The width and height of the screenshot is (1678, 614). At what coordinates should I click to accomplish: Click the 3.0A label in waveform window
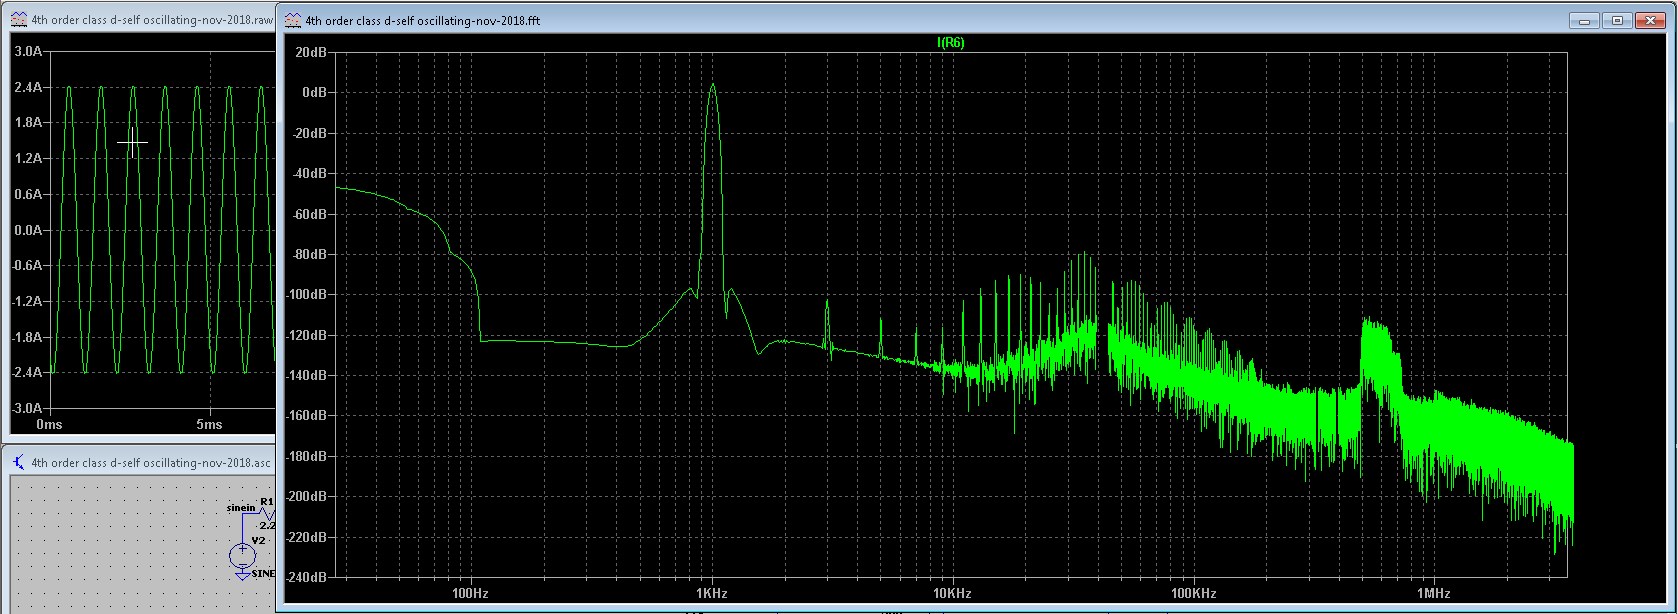[28, 51]
